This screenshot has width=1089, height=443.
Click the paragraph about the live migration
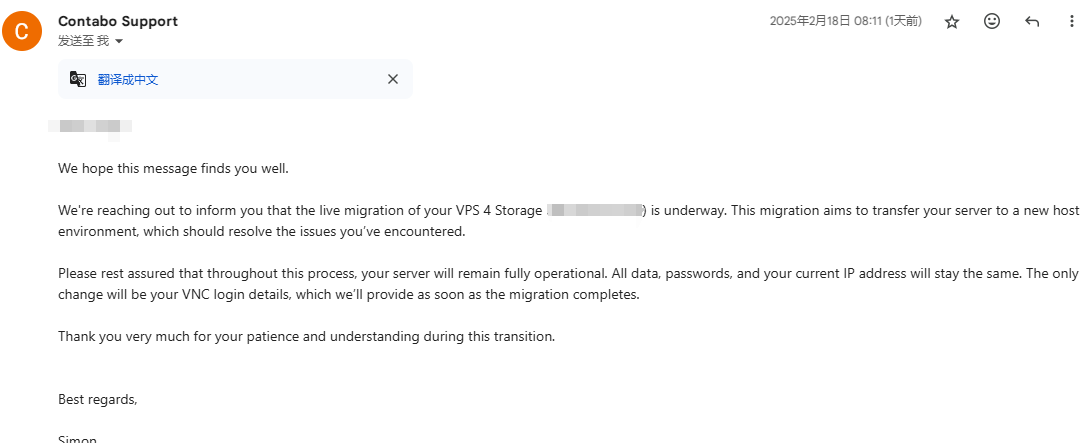300,211
